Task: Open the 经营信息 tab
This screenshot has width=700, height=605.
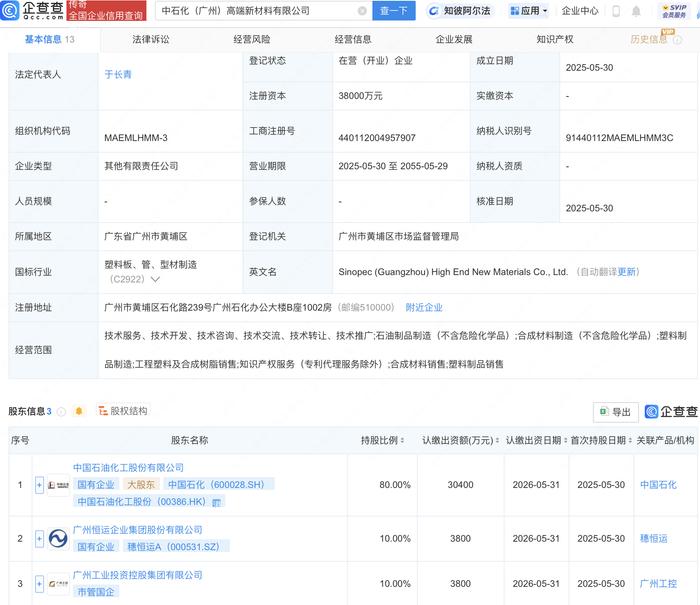Action: [353, 40]
